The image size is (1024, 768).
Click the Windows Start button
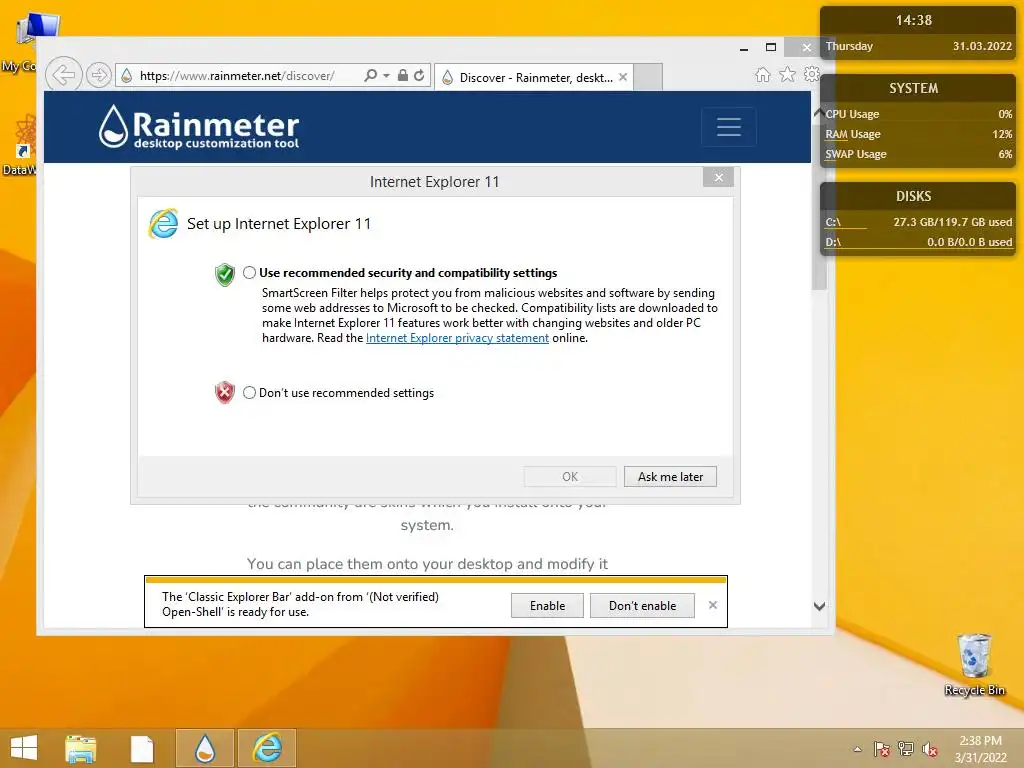[x=24, y=748]
